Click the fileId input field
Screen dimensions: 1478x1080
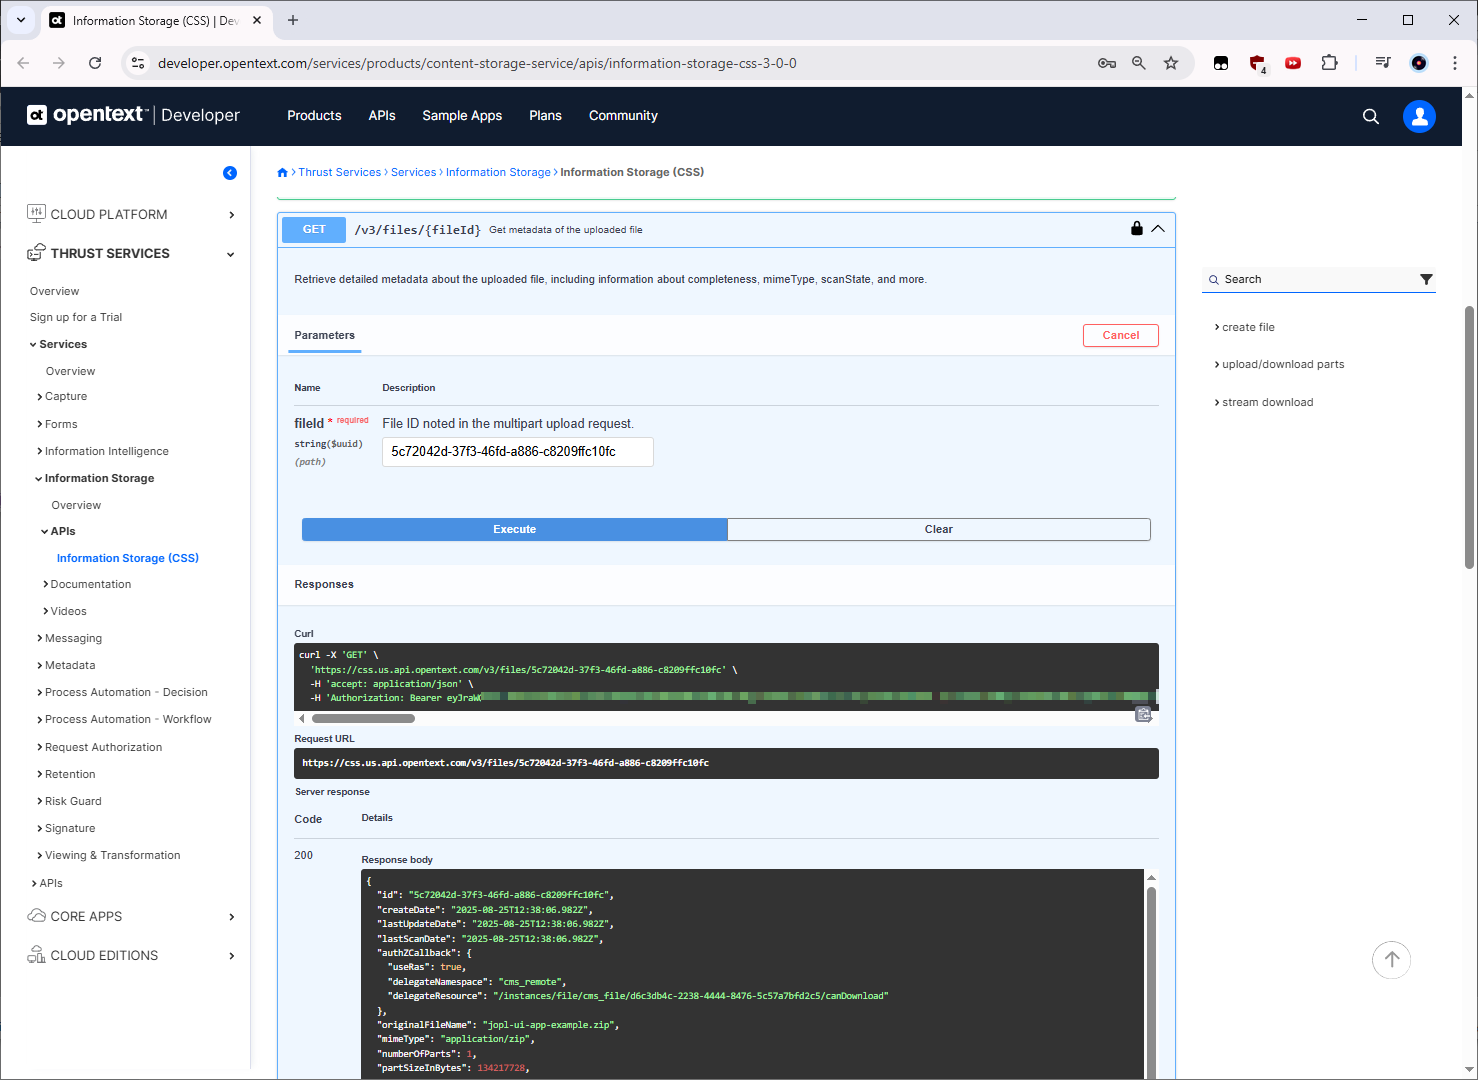[518, 452]
